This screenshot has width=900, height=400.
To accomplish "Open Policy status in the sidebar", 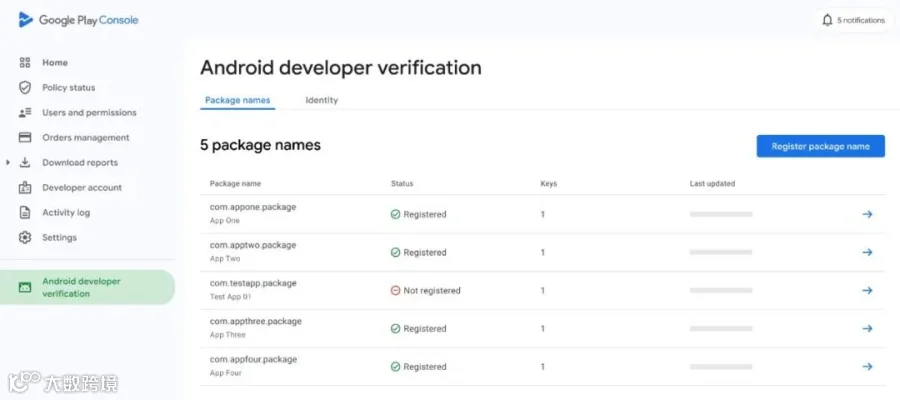I will [x=68, y=88].
